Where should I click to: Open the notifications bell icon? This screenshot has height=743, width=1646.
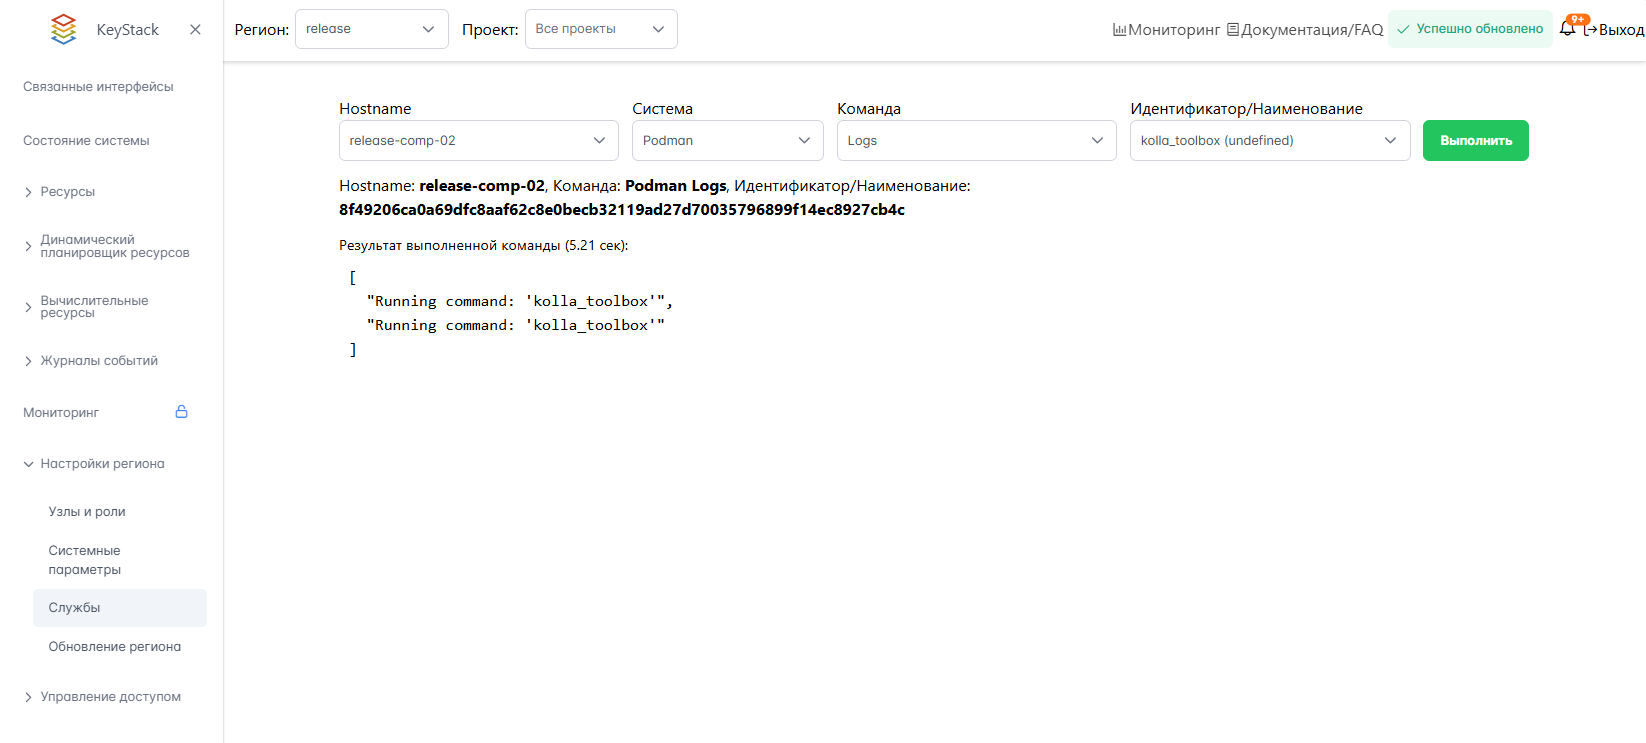[1567, 29]
